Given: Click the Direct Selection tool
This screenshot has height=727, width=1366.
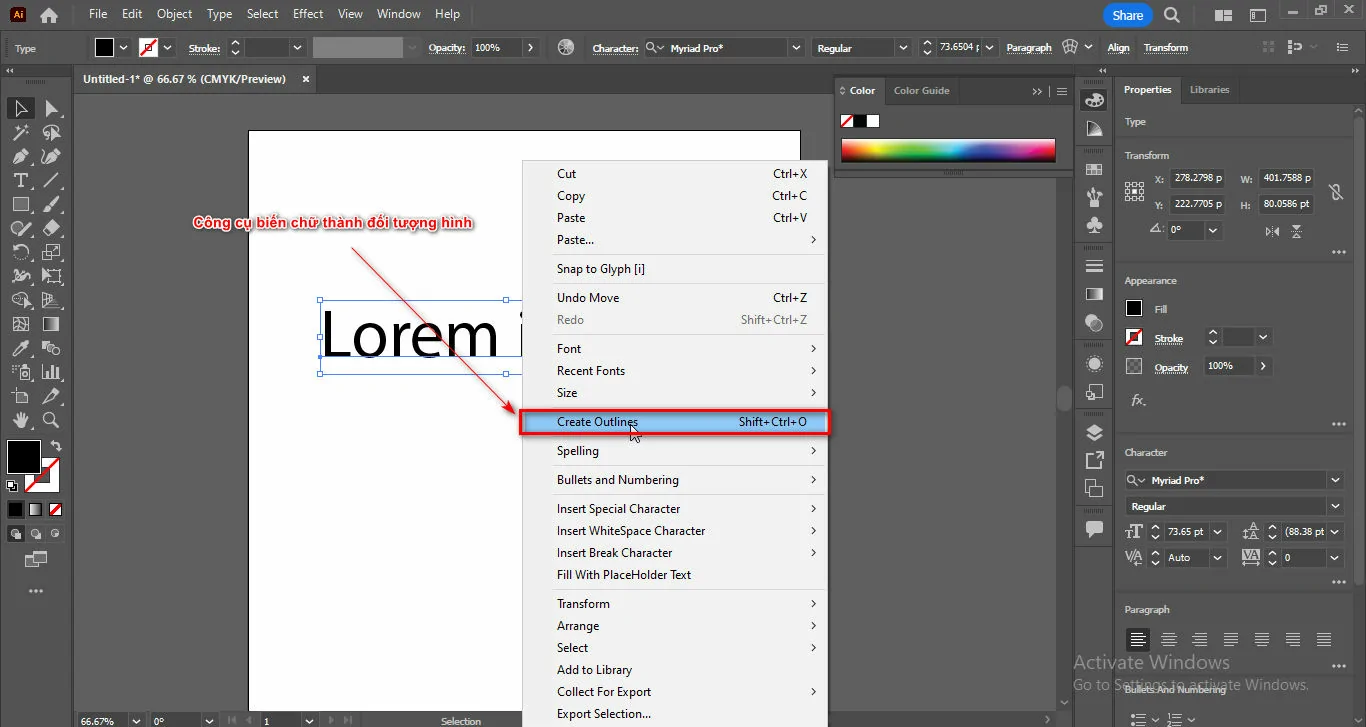Looking at the screenshot, I should 51,108.
